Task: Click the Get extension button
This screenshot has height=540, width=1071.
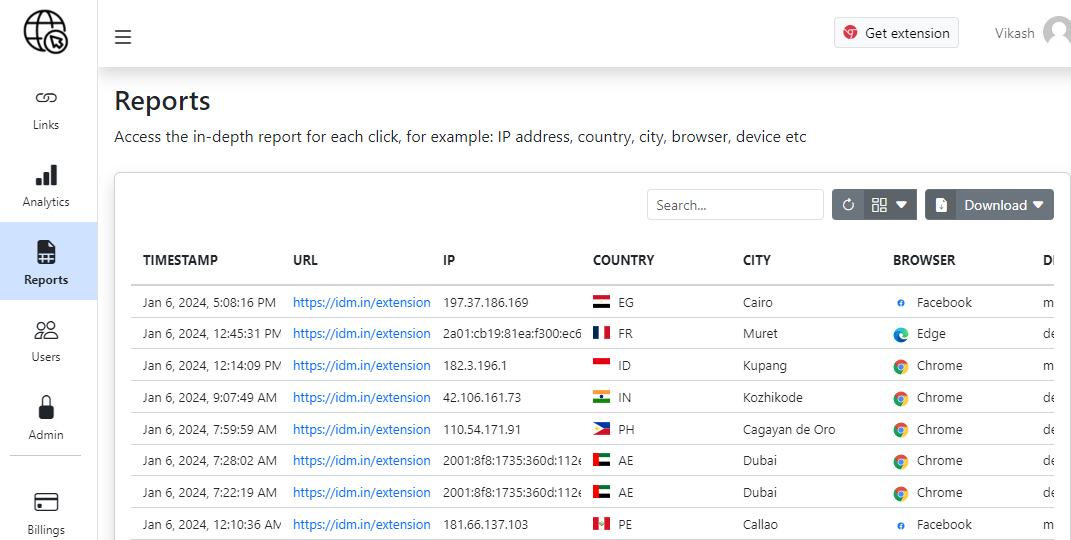Action: 896,33
